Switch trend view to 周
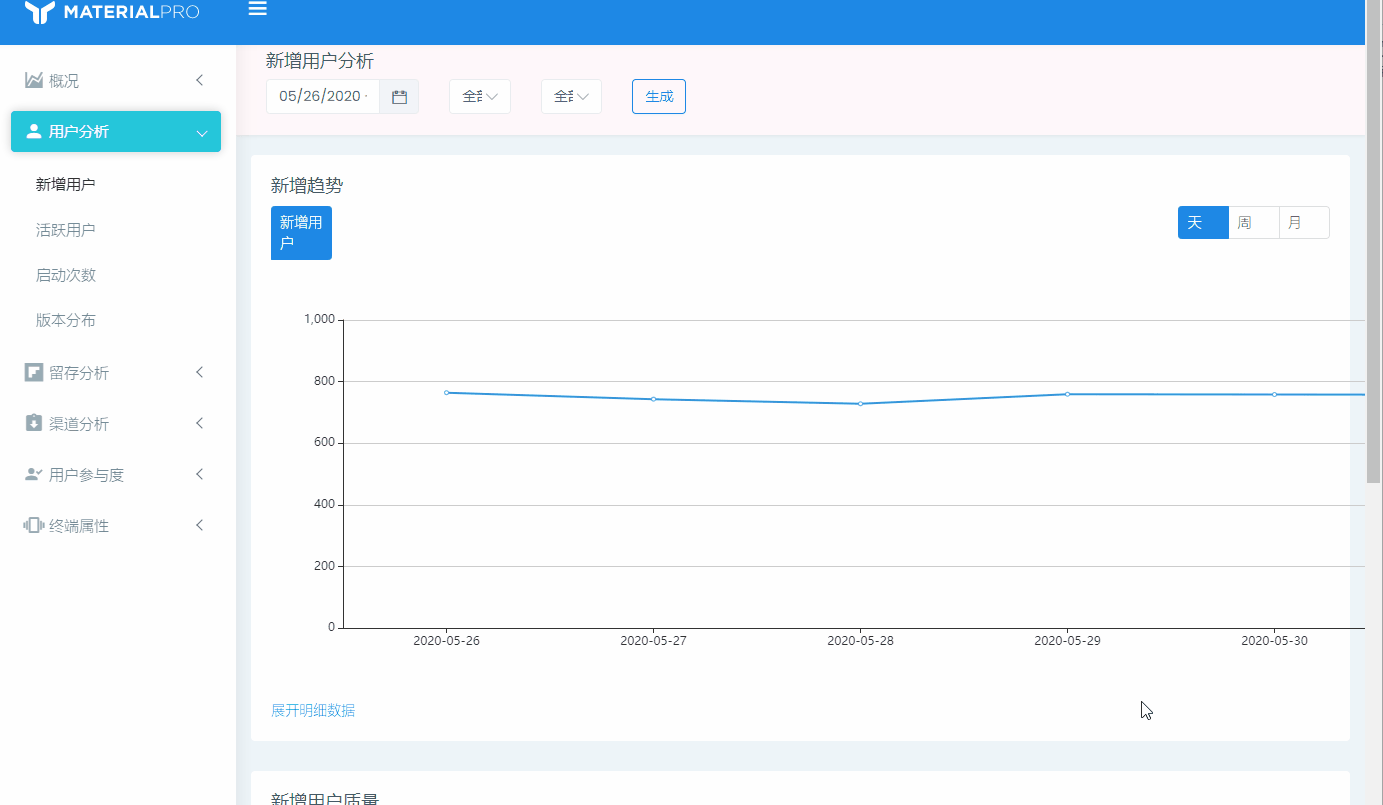The image size is (1383, 805). pyautogui.click(x=1254, y=223)
